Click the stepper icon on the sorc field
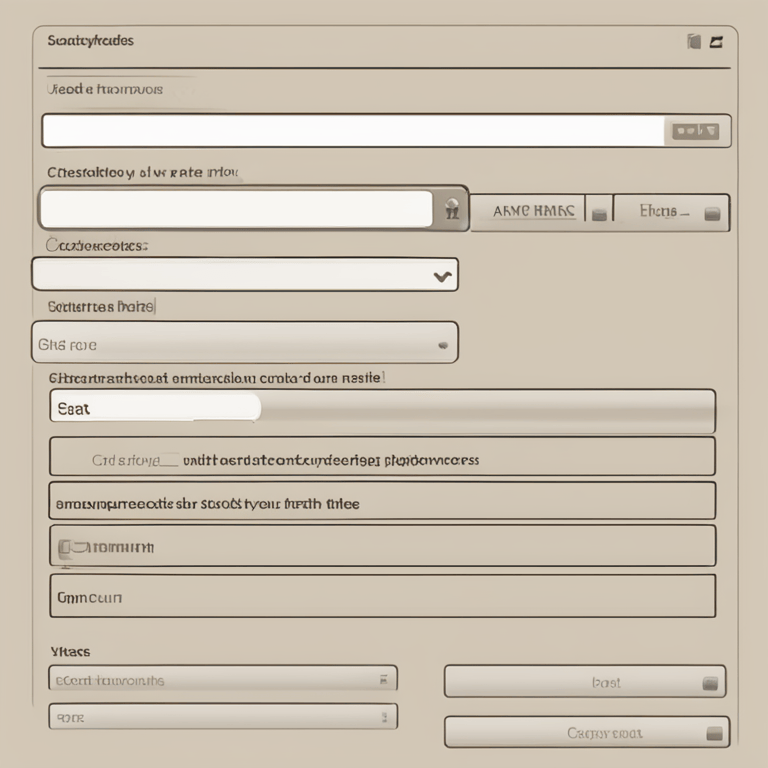Viewport: 768px width, 768px height. [383, 717]
